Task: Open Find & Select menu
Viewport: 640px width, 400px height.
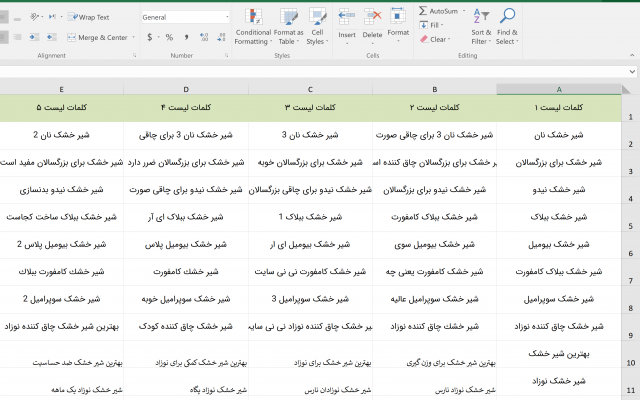Action: [x=507, y=27]
